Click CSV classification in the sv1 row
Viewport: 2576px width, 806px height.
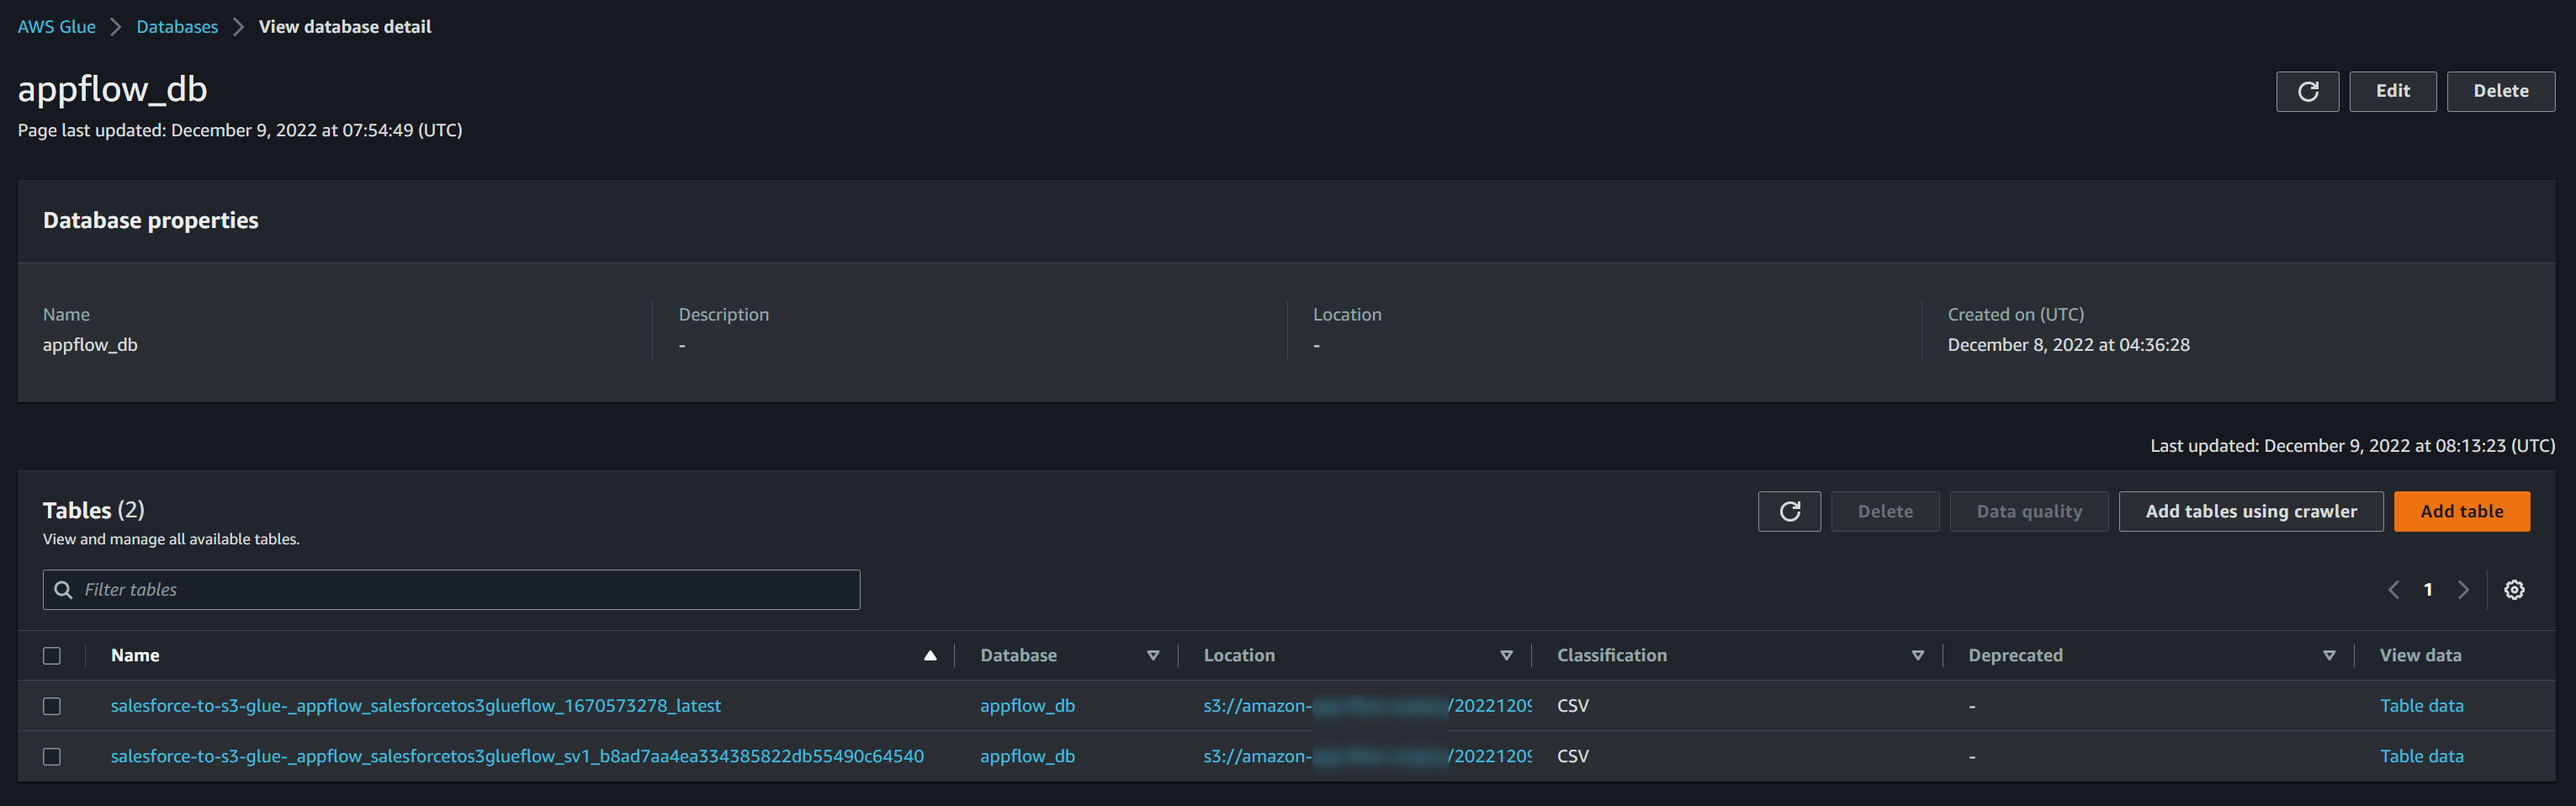tap(1572, 757)
